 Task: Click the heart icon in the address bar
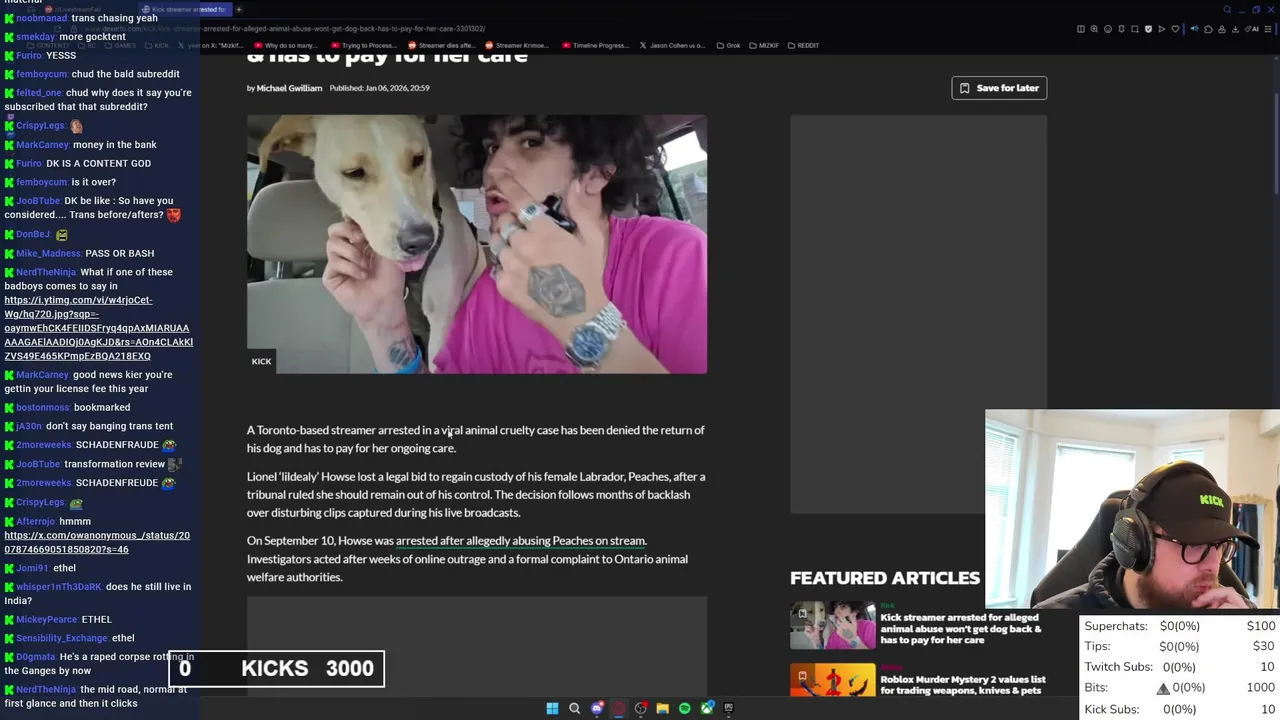[1175, 29]
